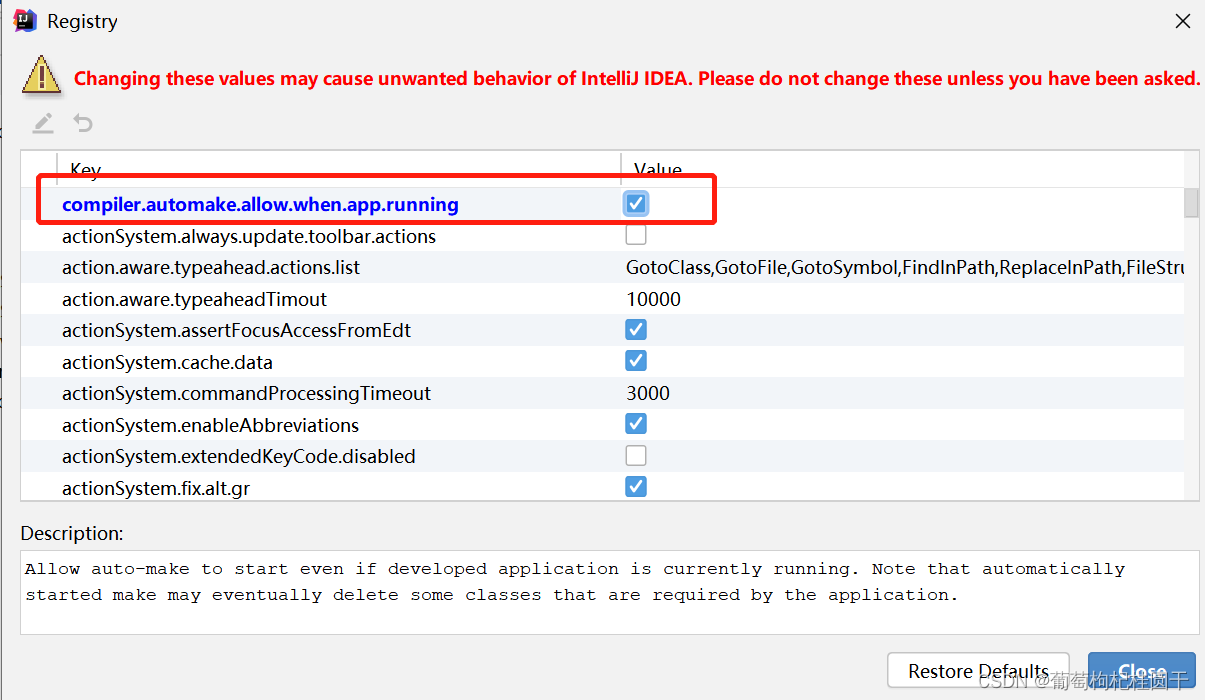Select compiler.automake.allow.when.app.running key
The width and height of the screenshot is (1205, 700).
click(260, 205)
